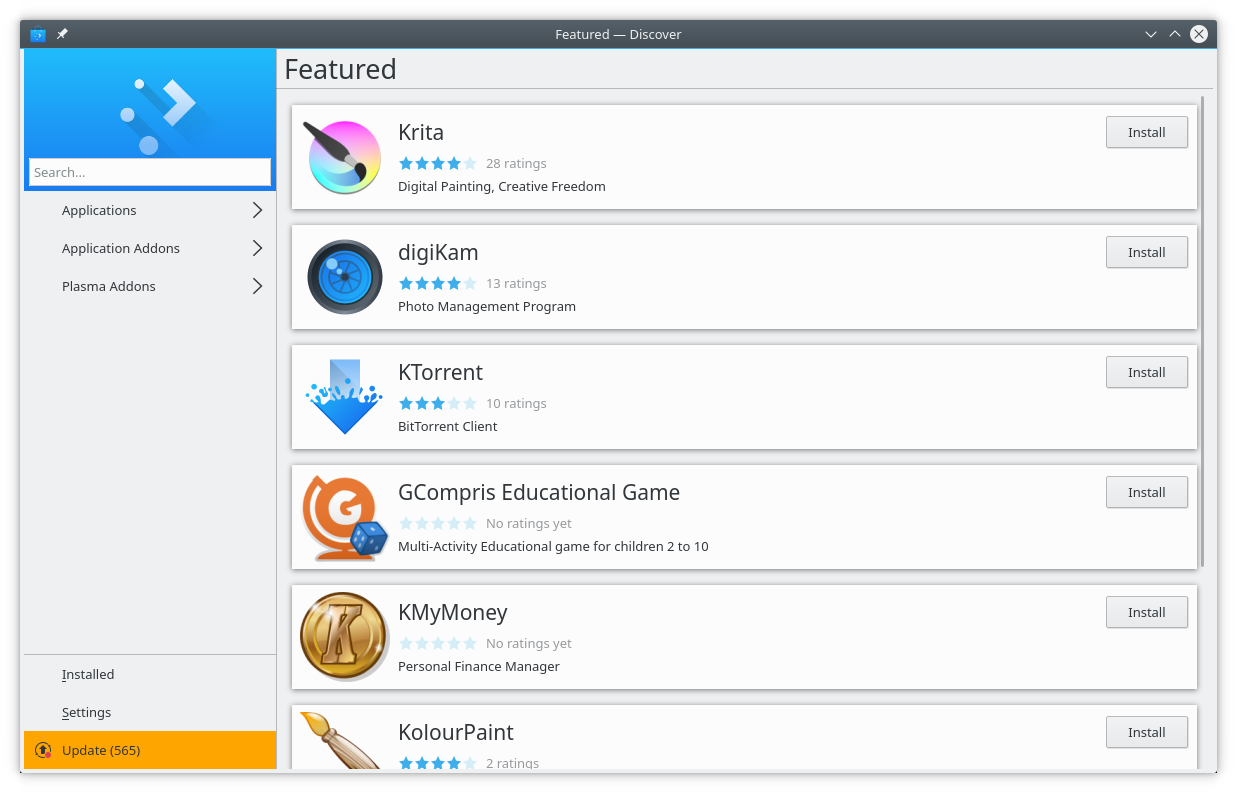
Task: Click the digiKam camera lens icon
Action: pyautogui.click(x=344, y=277)
